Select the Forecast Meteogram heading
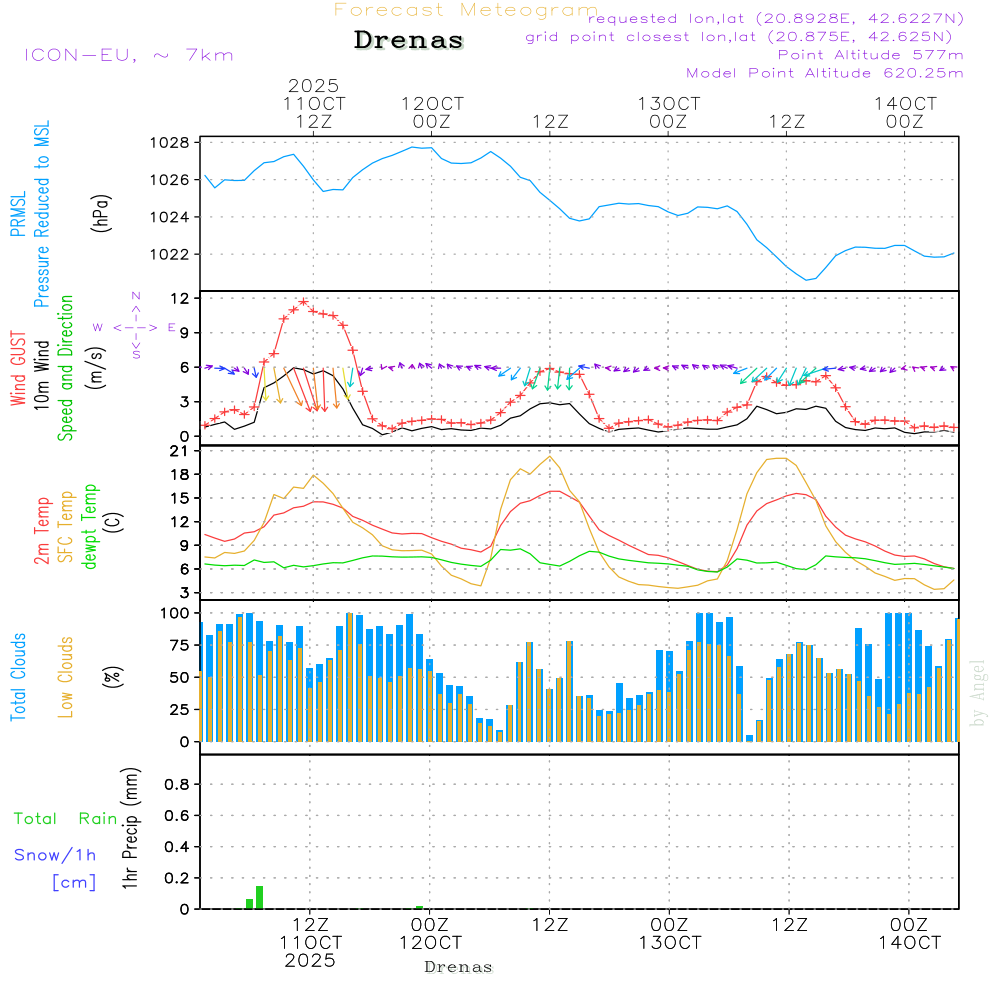This screenshot has width=1000, height=1000. coord(465,10)
